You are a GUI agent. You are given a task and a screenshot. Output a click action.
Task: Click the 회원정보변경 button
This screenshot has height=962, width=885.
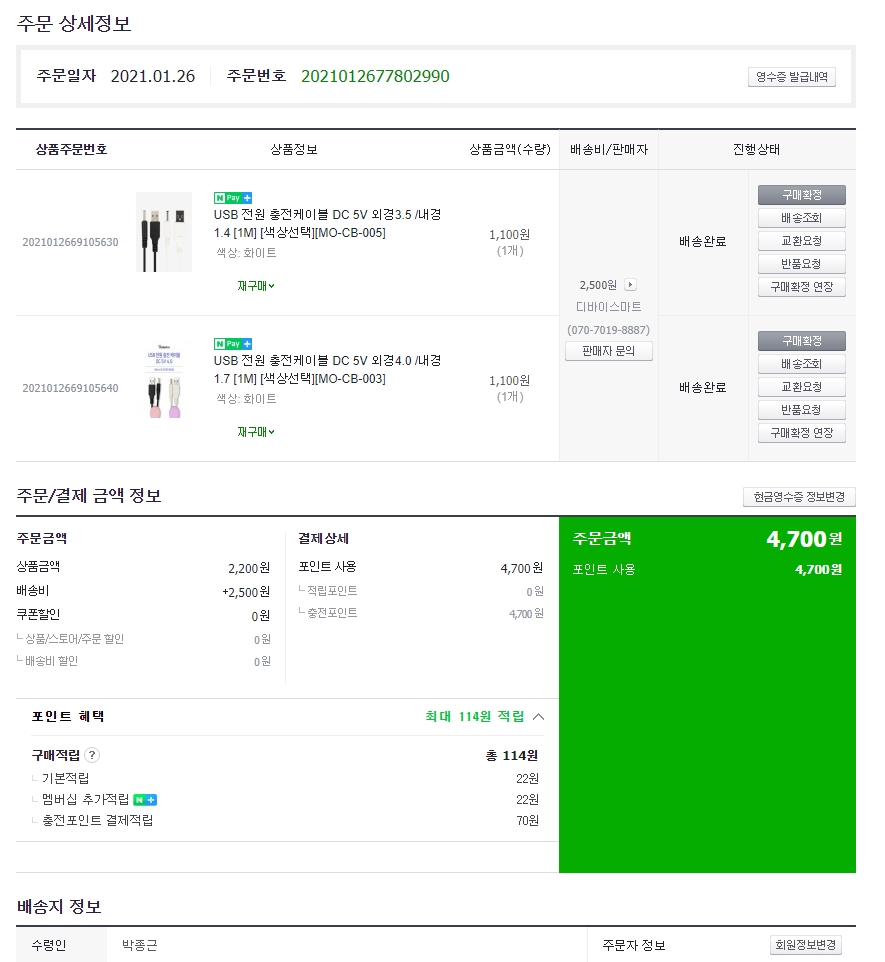[806, 945]
